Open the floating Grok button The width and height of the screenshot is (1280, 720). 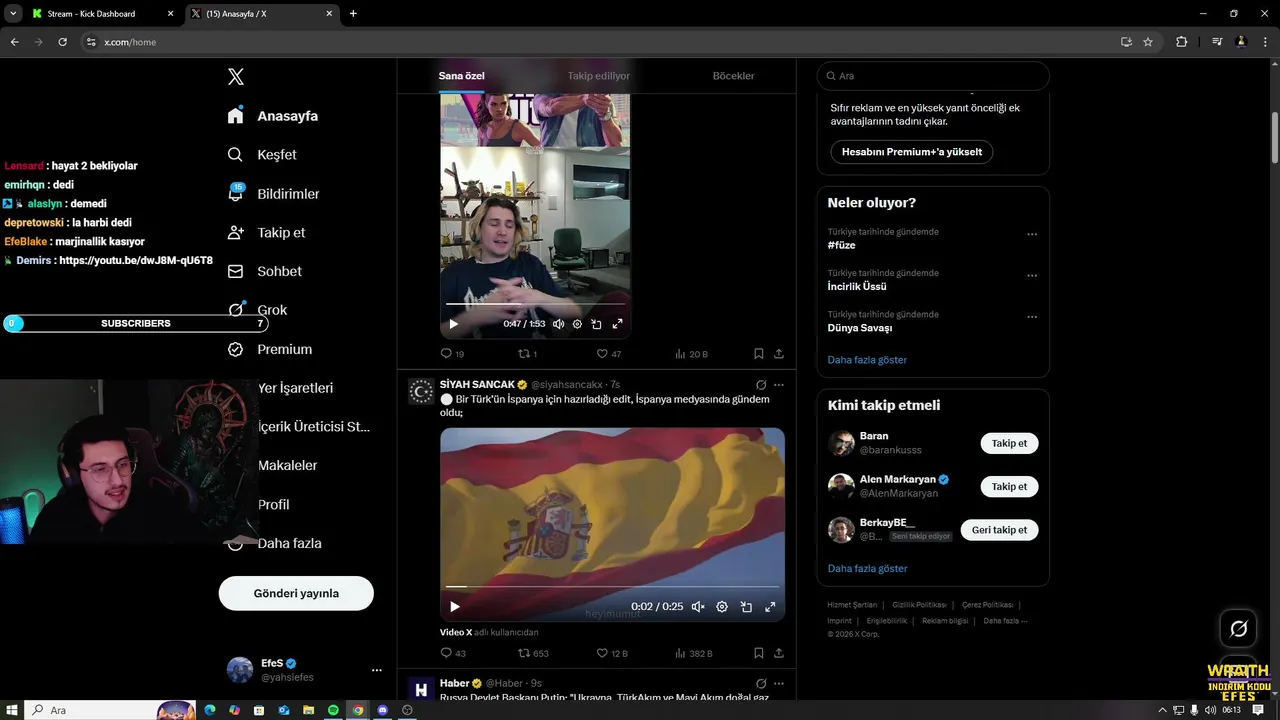(x=1238, y=628)
